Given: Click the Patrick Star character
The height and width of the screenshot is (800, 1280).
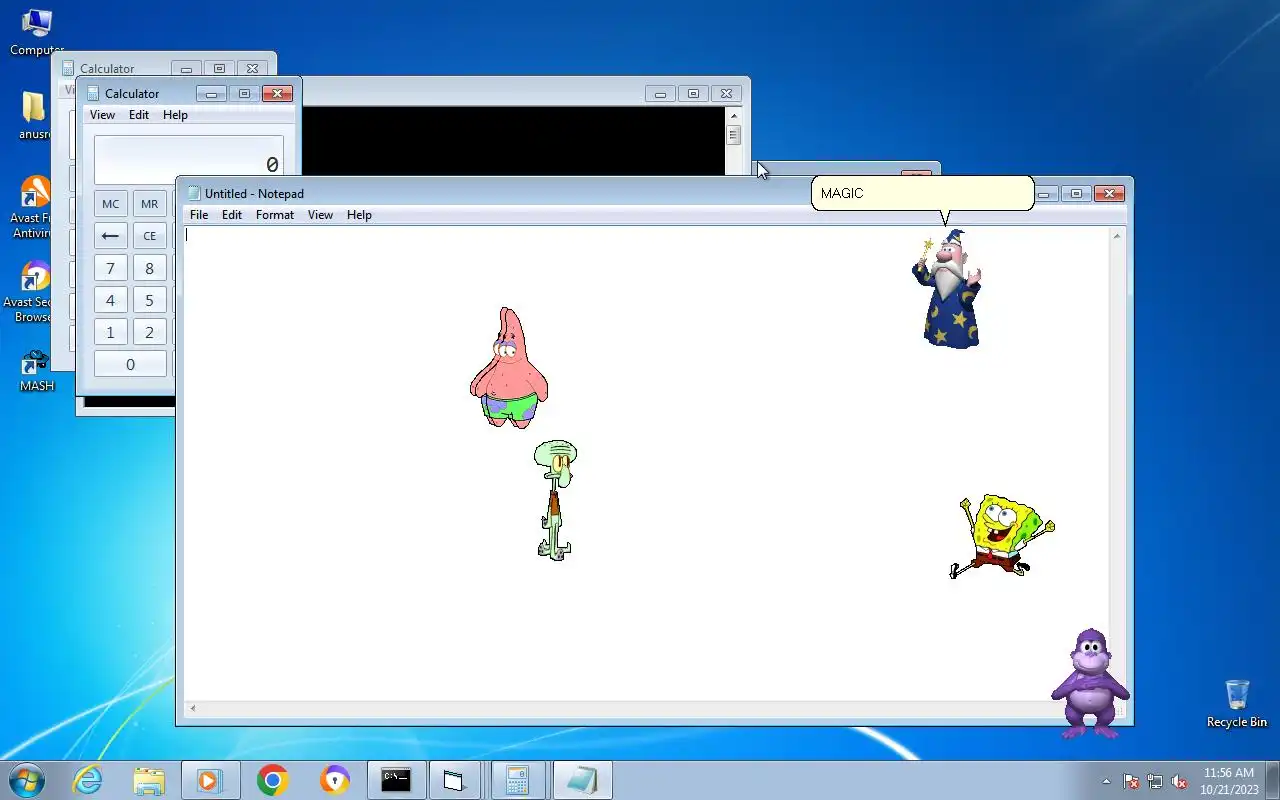Looking at the screenshot, I should tap(509, 368).
